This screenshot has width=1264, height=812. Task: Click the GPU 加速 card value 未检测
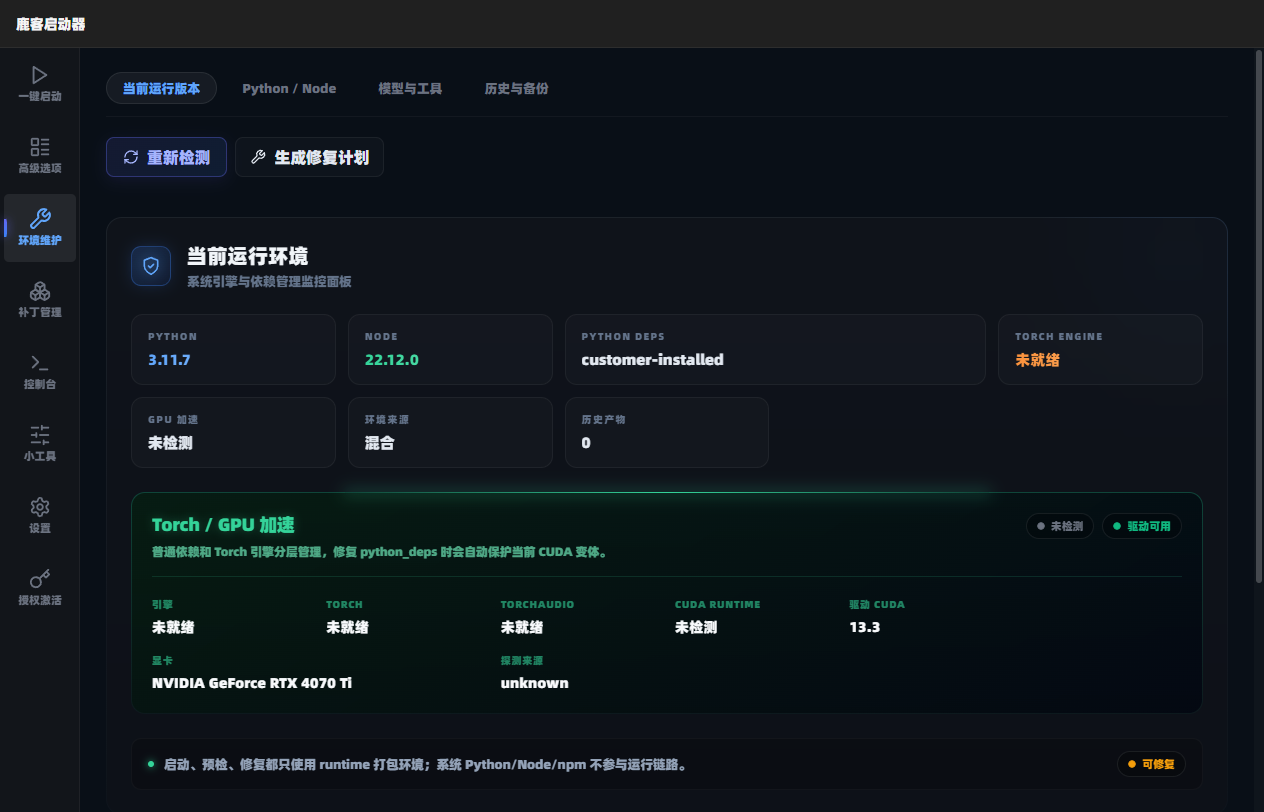(170, 443)
